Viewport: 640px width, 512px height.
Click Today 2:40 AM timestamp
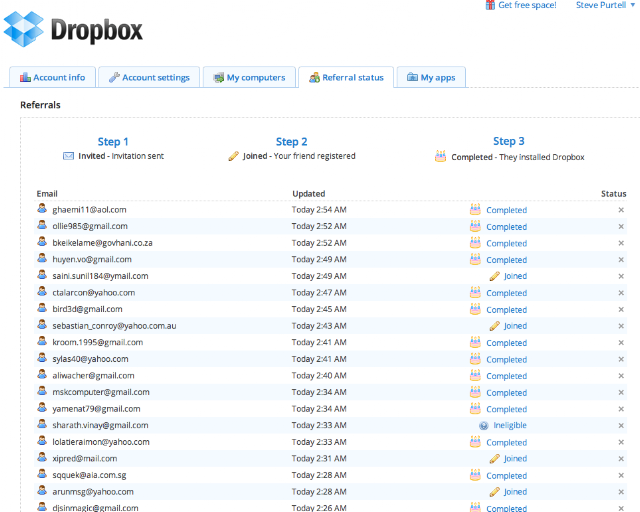pyautogui.click(x=319, y=376)
